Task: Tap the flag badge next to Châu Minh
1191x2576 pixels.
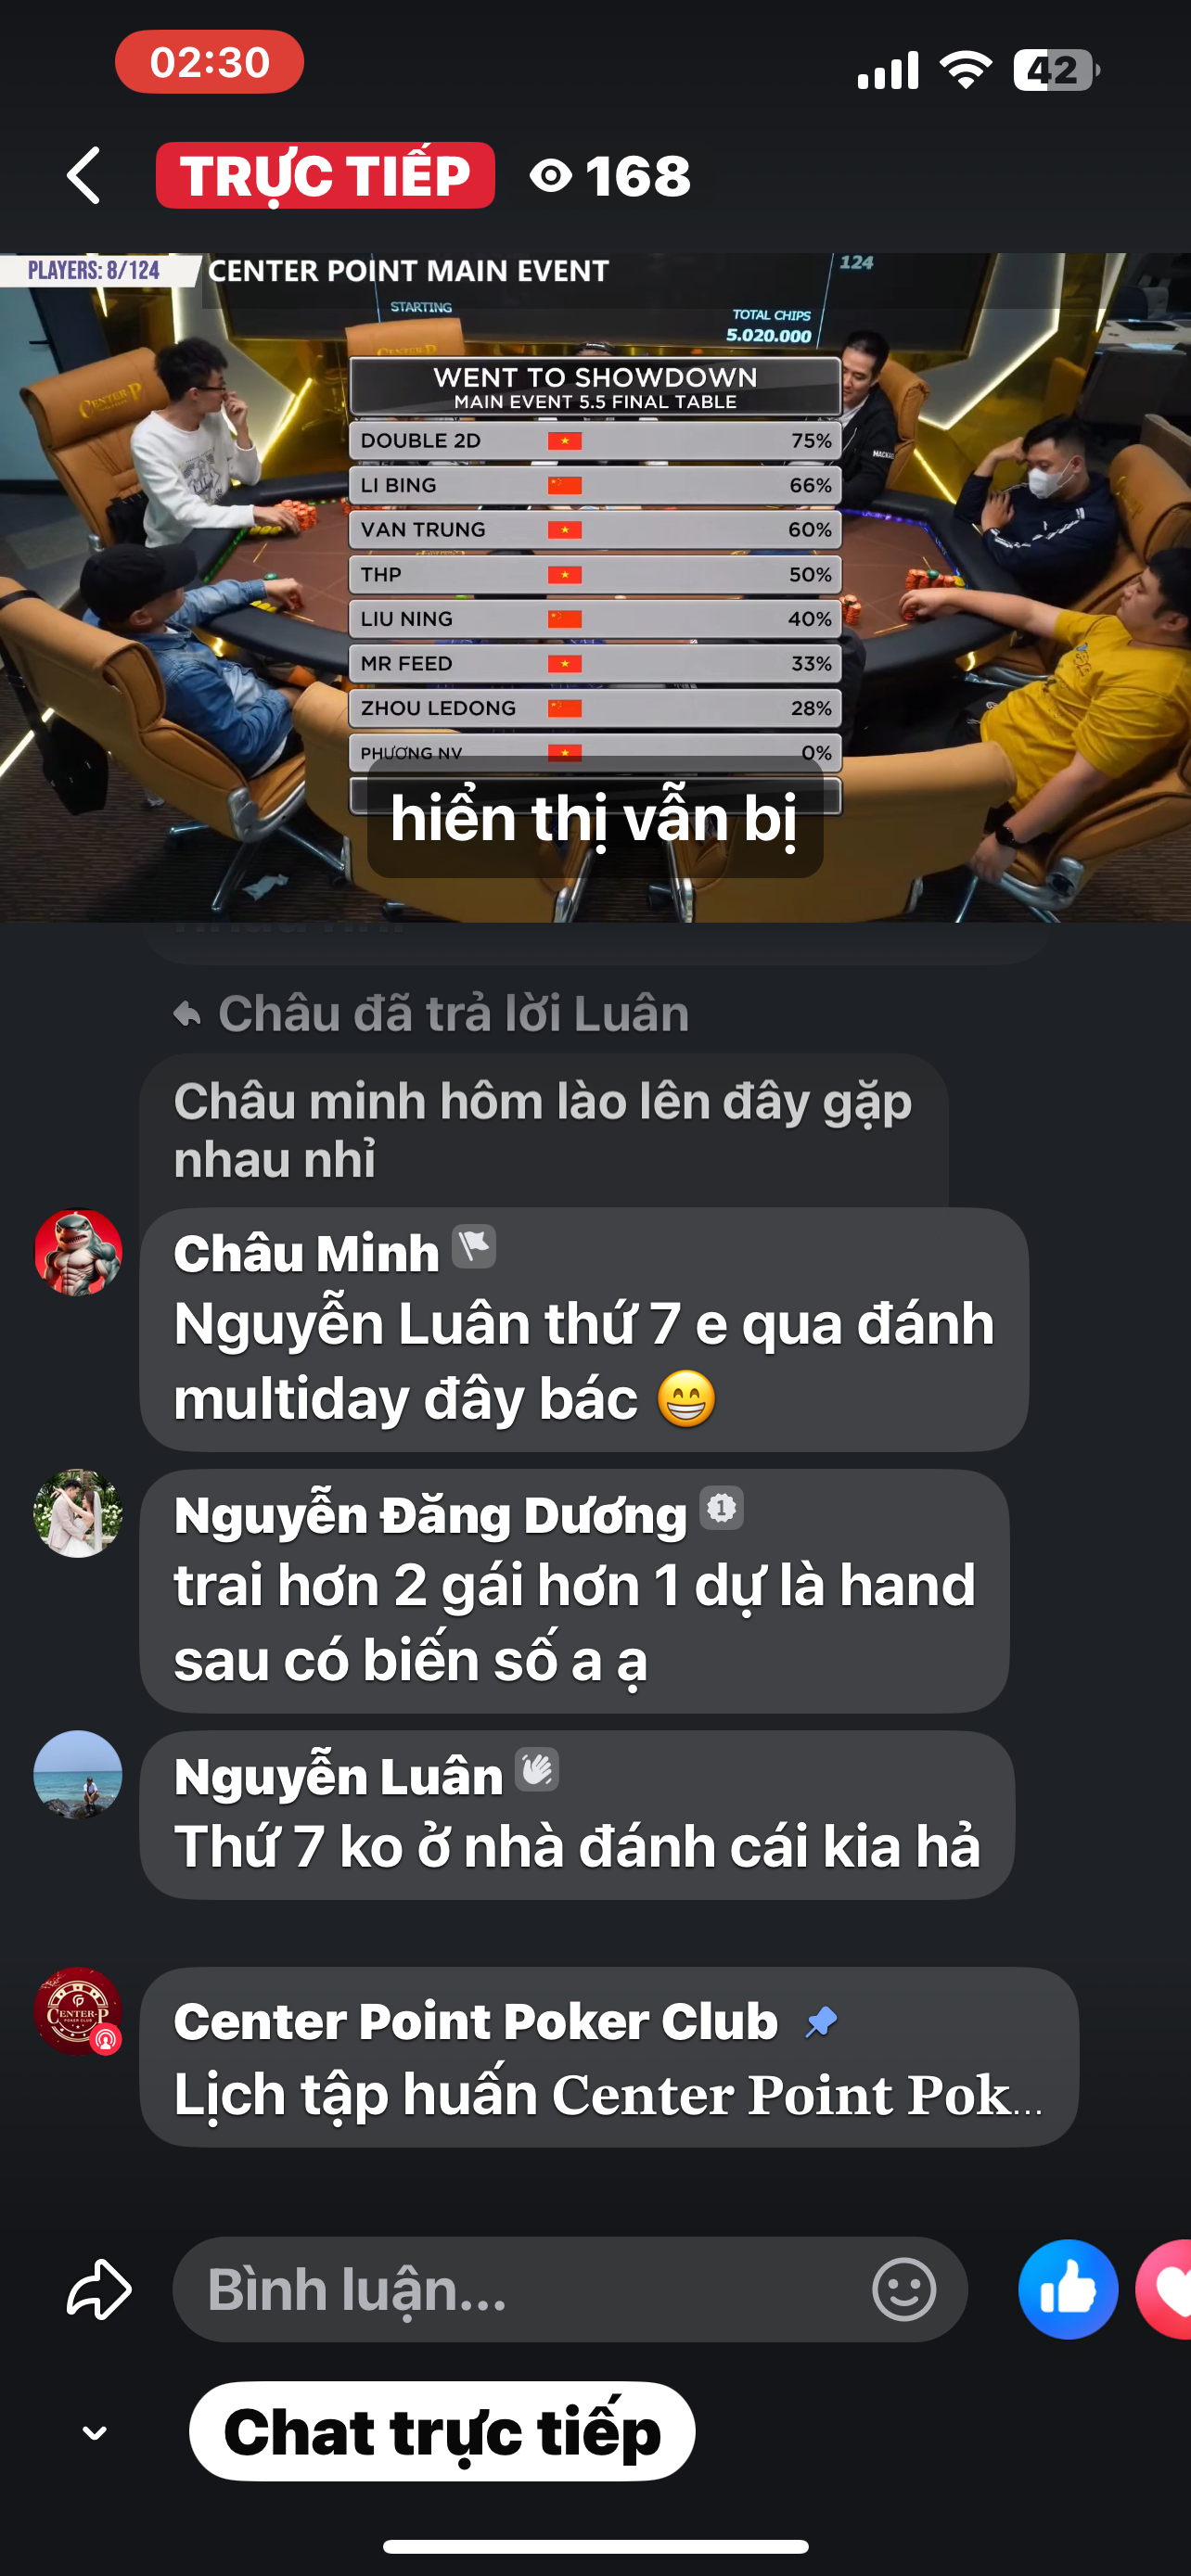Action: (x=474, y=1247)
